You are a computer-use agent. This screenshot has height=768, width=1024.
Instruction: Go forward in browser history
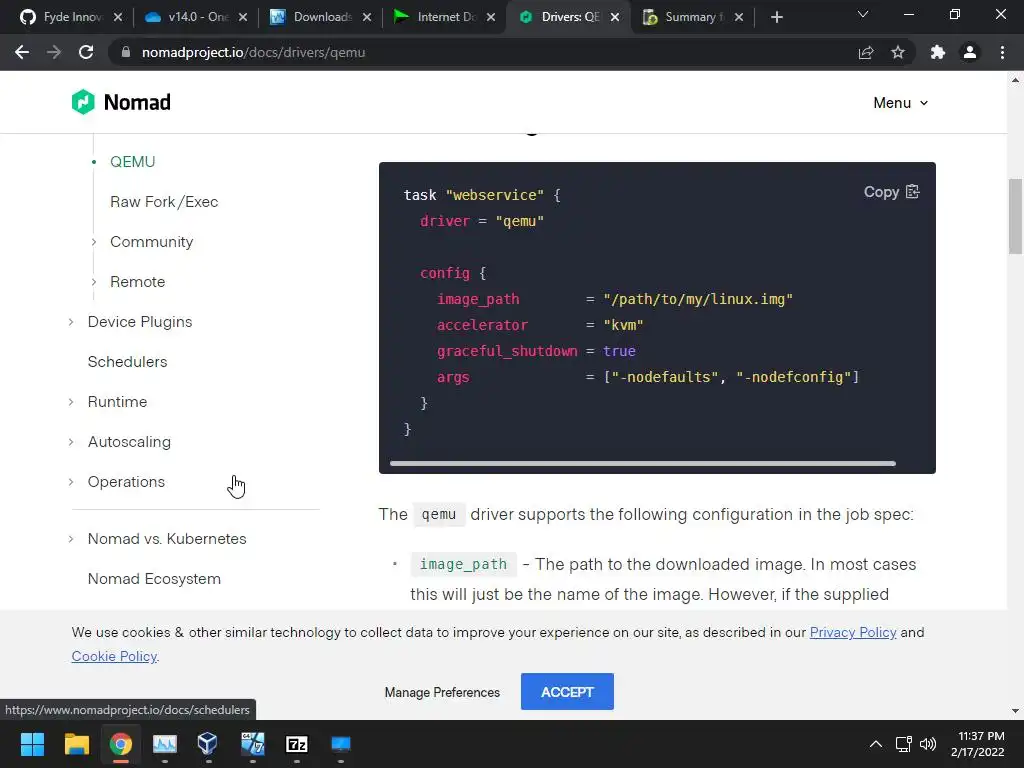[54, 52]
